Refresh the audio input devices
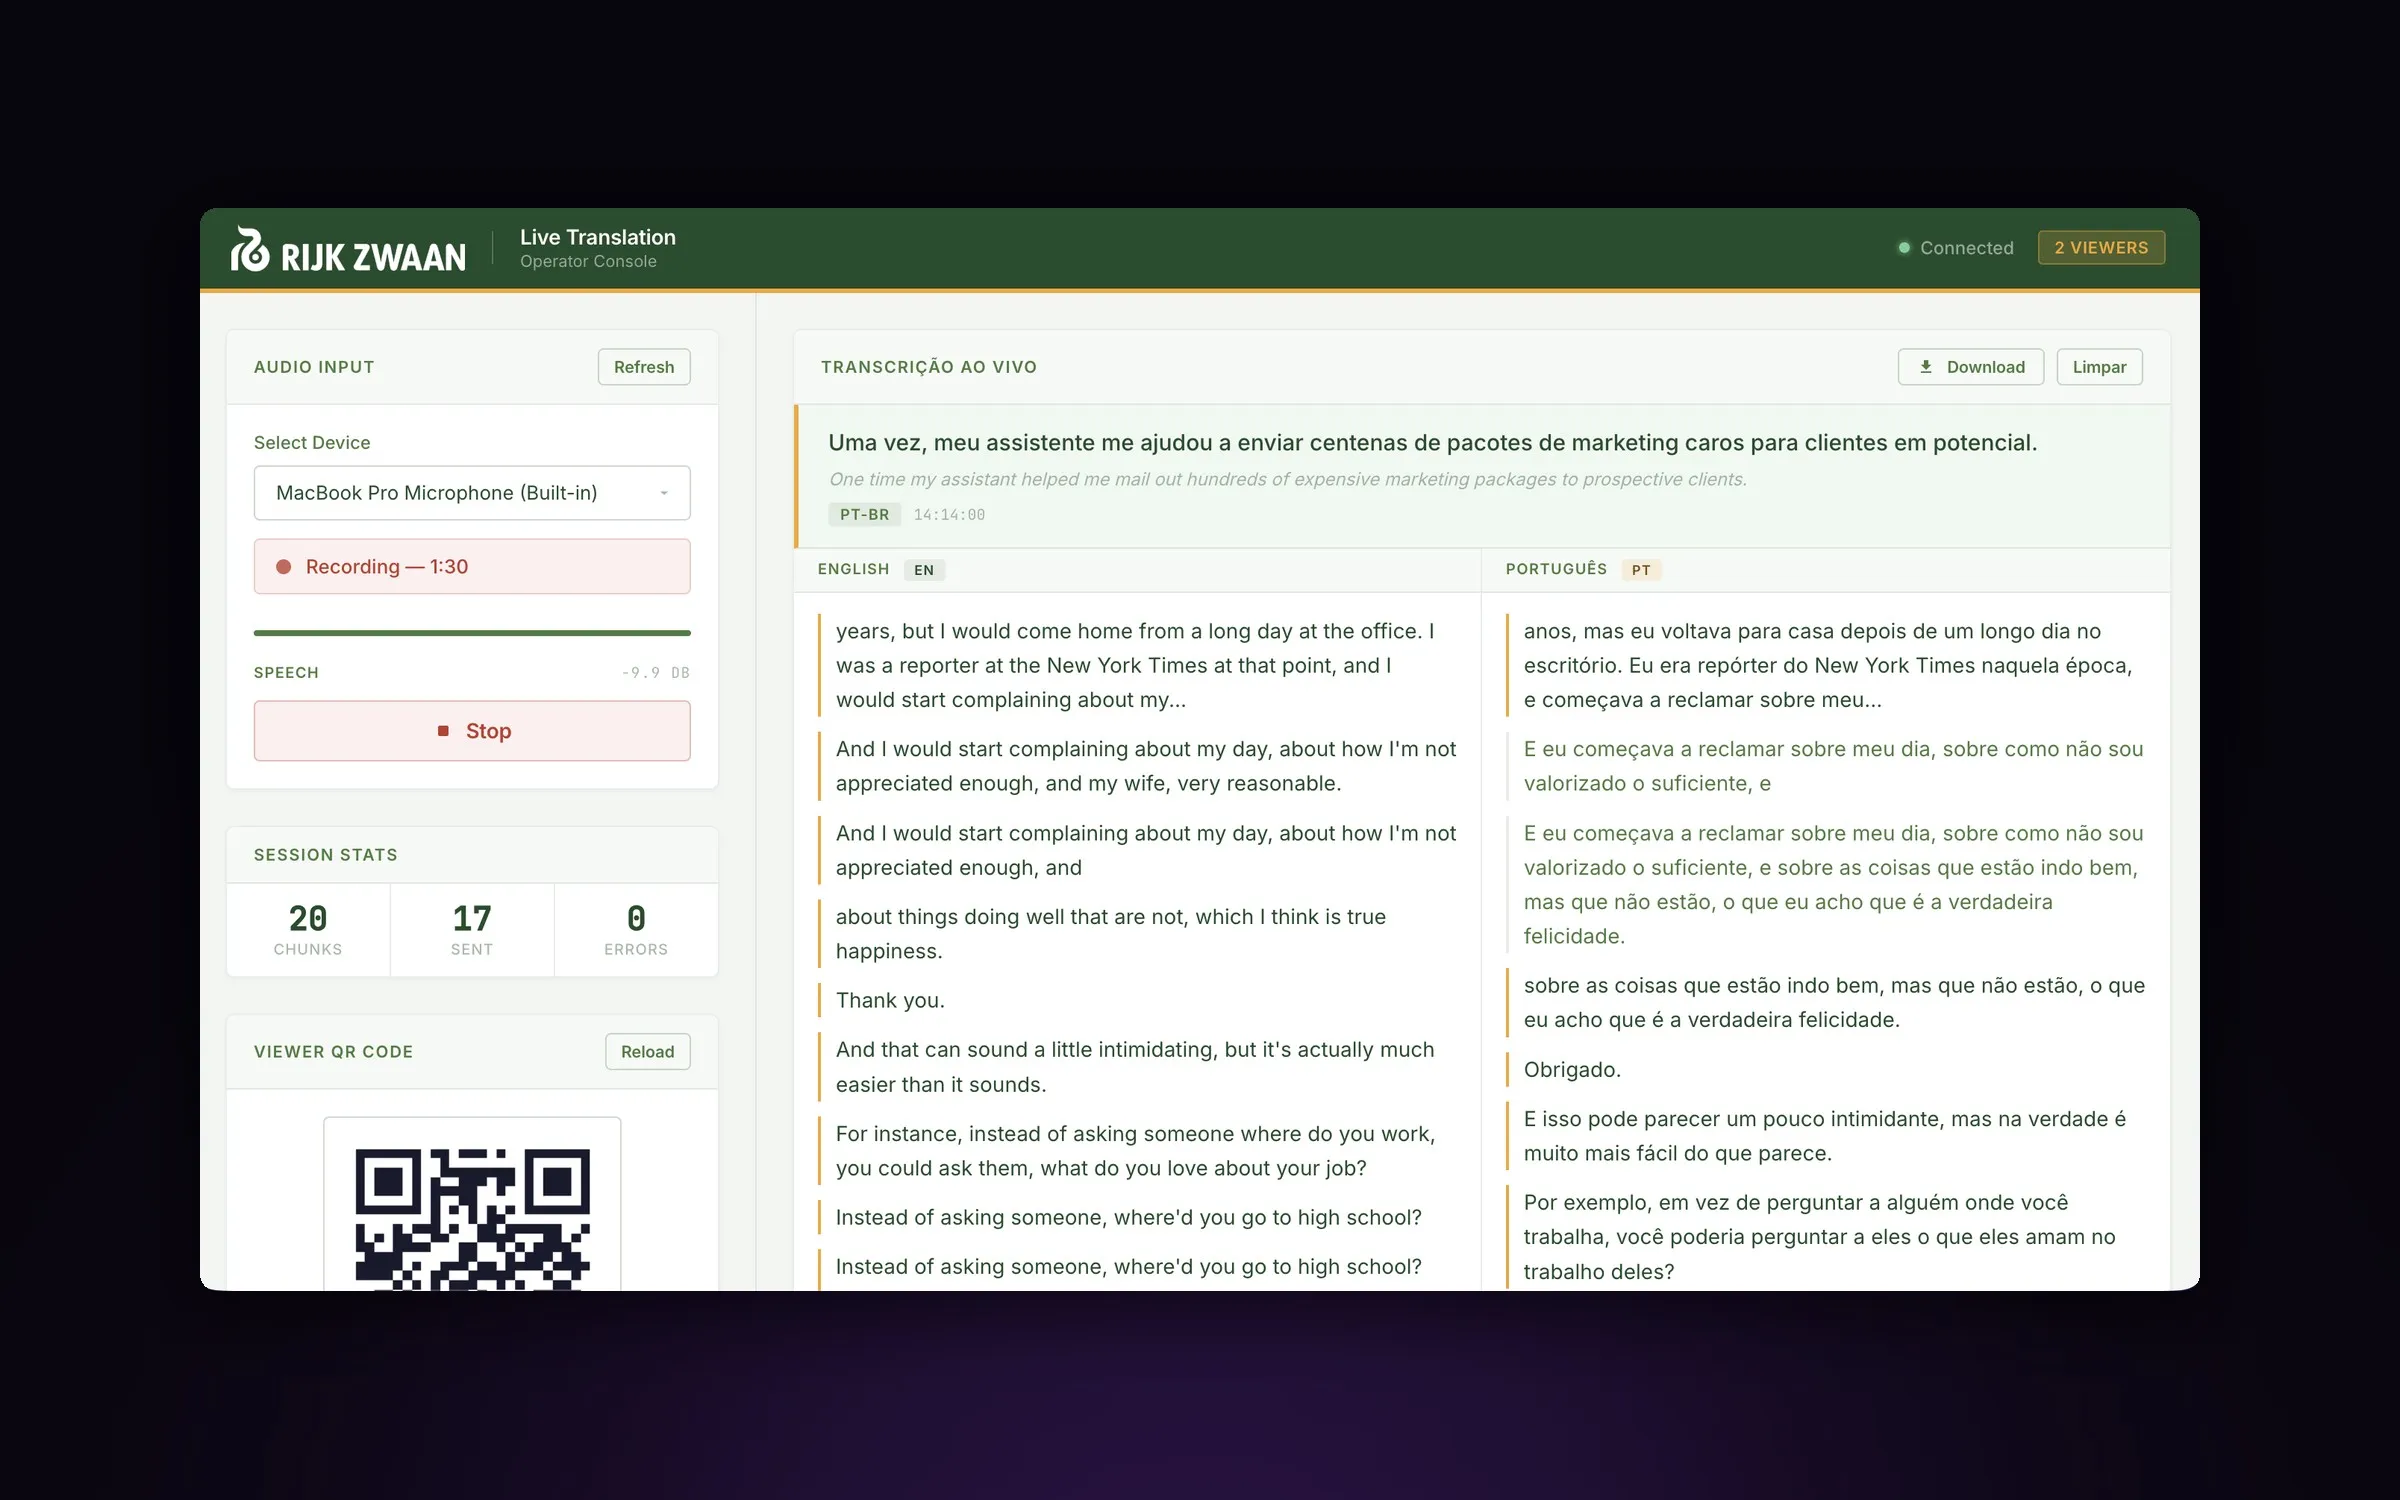The width and height of the screenshot is (2400, 1500). tap(644, 367)
